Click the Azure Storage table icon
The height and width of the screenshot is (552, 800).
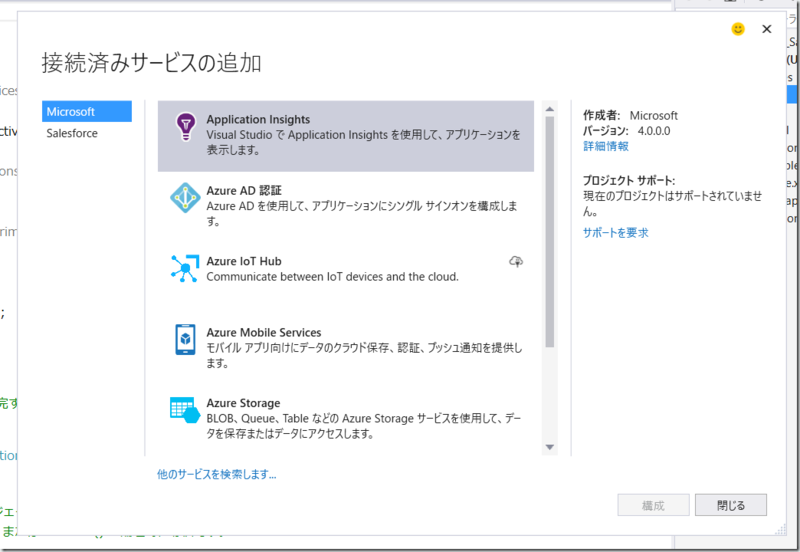click(x=185, y=410)
